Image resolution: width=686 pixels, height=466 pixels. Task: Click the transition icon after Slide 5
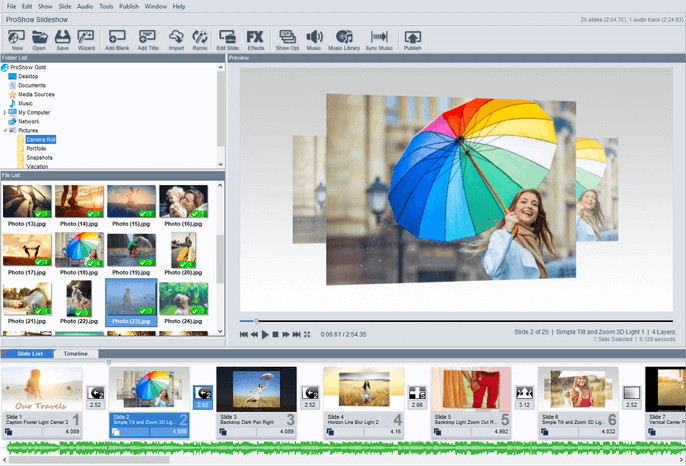[x=524, y=393]
